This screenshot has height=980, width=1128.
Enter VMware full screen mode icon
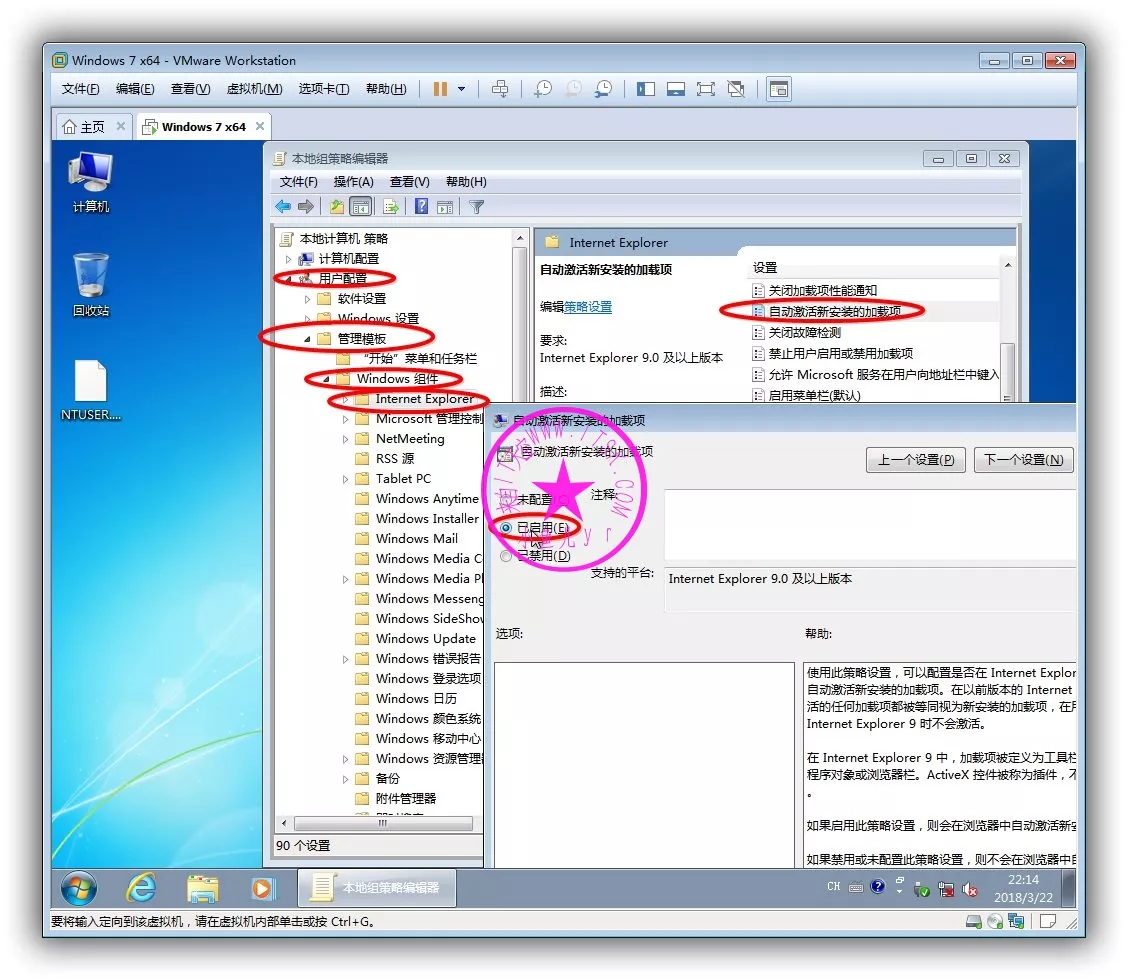point(706,89)
